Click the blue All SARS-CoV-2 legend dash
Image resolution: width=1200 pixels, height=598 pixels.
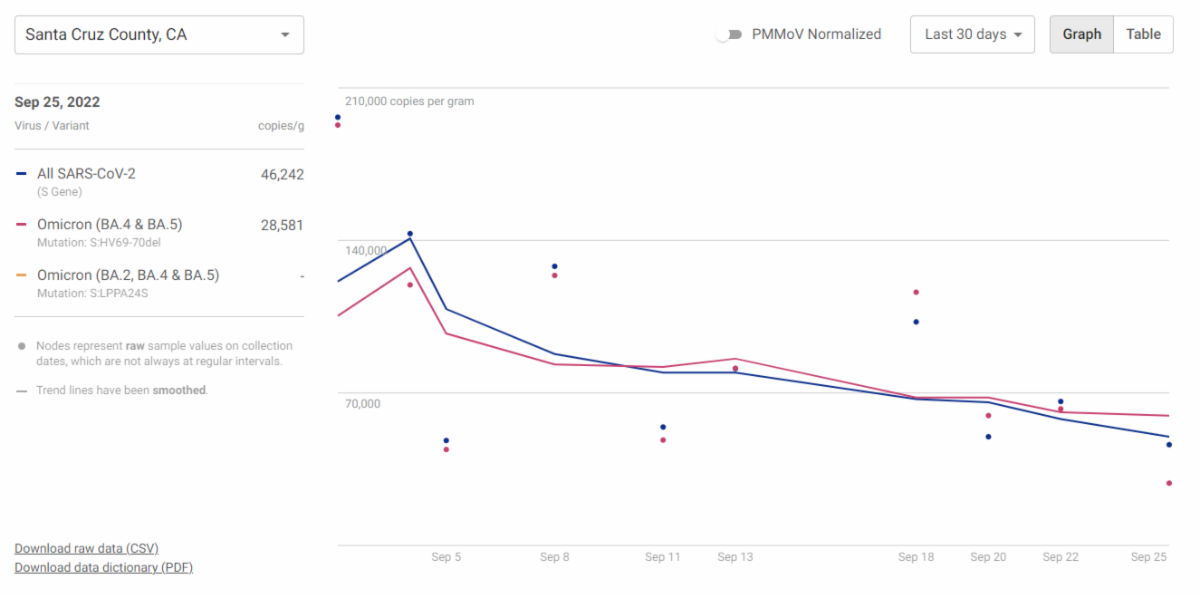(22, 174)
